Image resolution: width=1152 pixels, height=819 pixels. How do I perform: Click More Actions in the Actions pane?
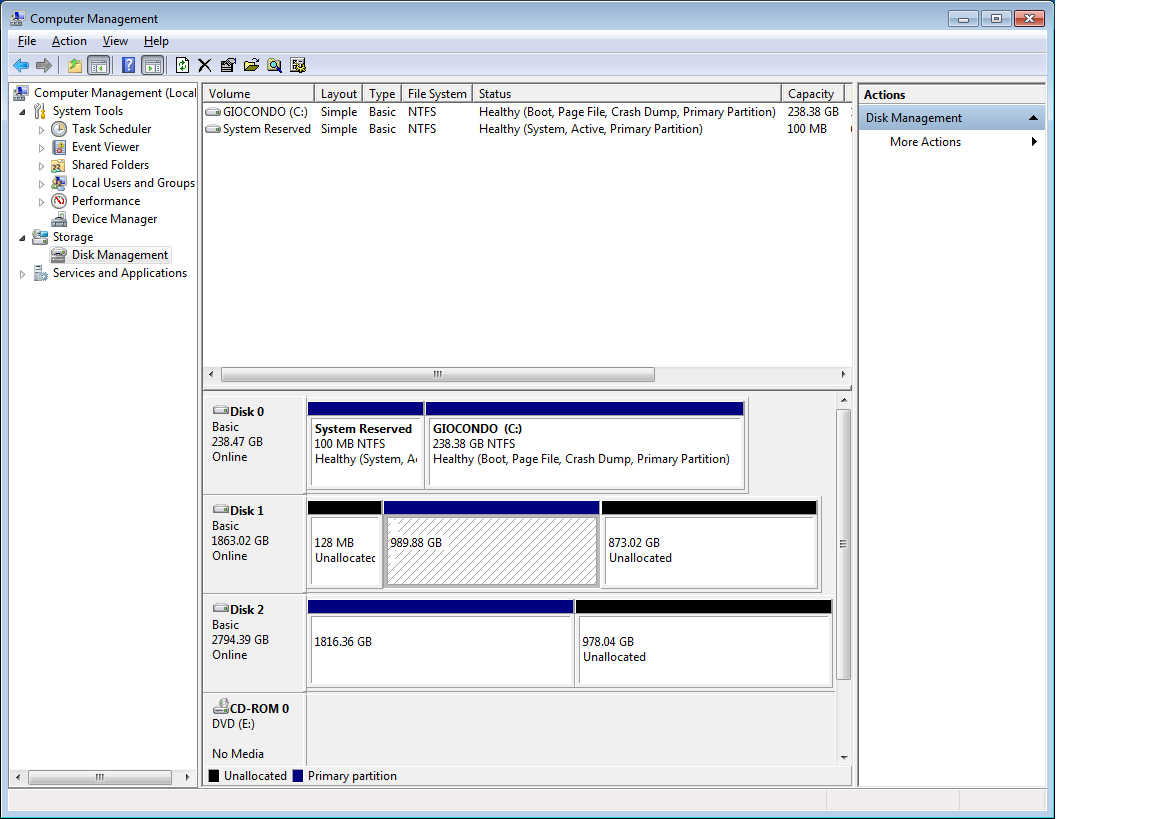tap(925, 142)
